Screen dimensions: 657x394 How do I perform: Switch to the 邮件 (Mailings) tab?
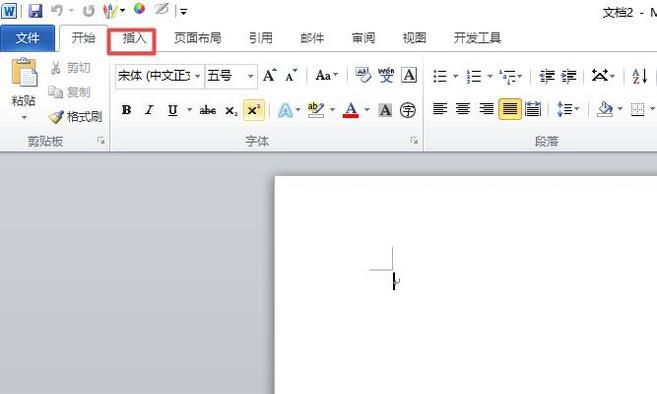(x=312, y=38)
